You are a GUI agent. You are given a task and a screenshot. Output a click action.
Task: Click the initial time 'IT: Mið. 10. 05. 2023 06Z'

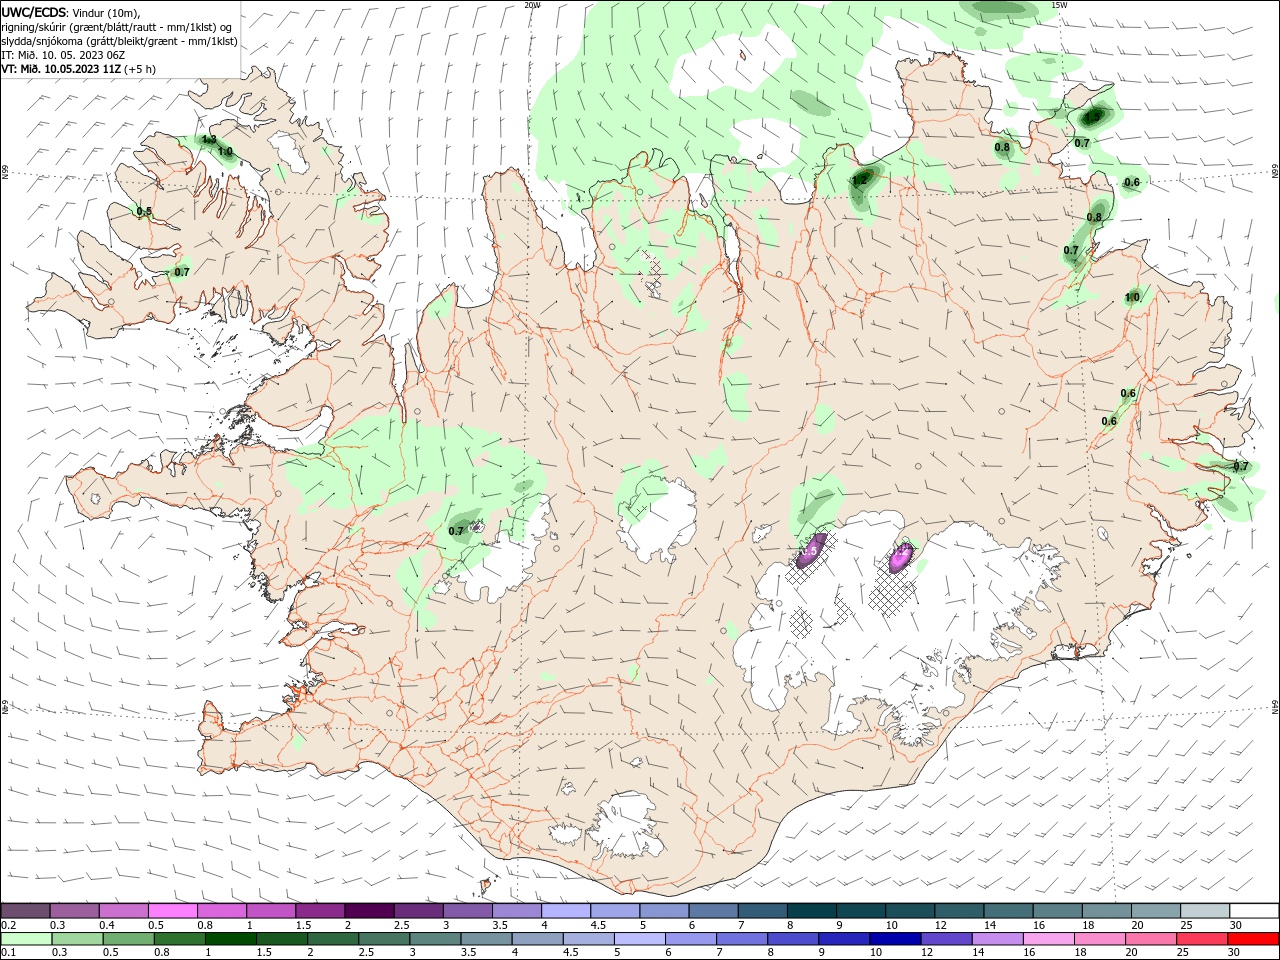pos(64,55)
